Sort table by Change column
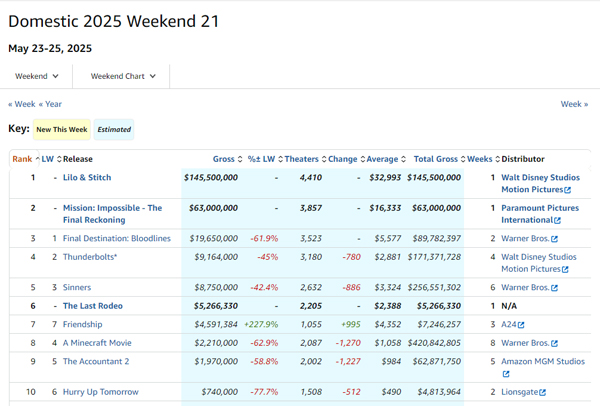600x406 pixels. tap(347, 159)
